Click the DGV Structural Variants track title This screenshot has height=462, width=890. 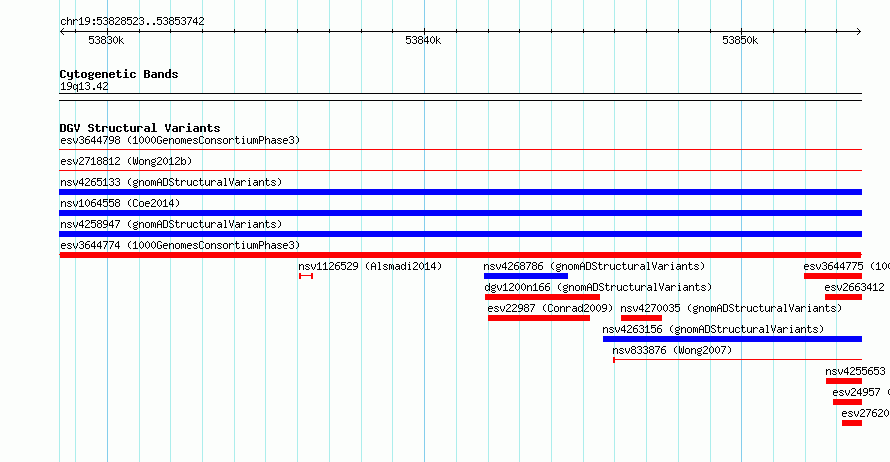point(140,128)
